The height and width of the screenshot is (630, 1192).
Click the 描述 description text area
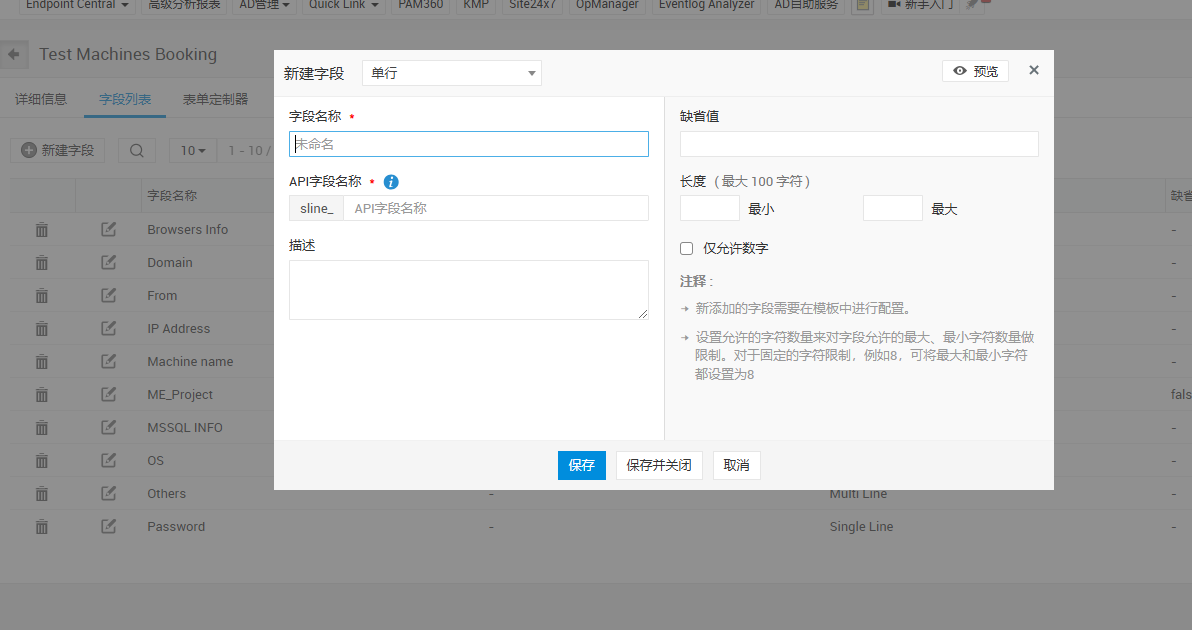(x=468, y=290)
